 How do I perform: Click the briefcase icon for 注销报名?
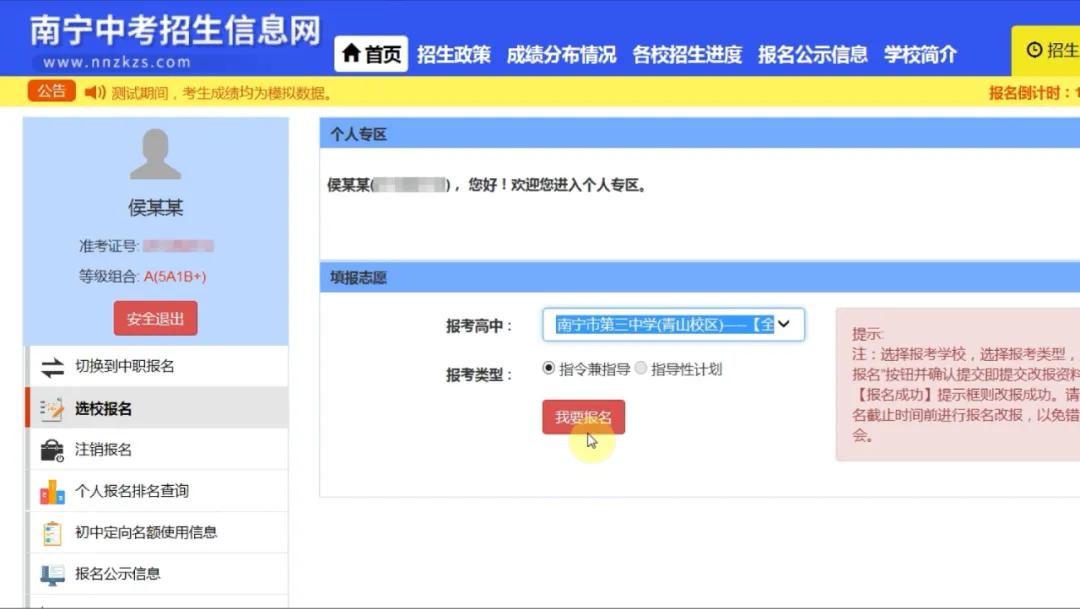tap(52, 451)
